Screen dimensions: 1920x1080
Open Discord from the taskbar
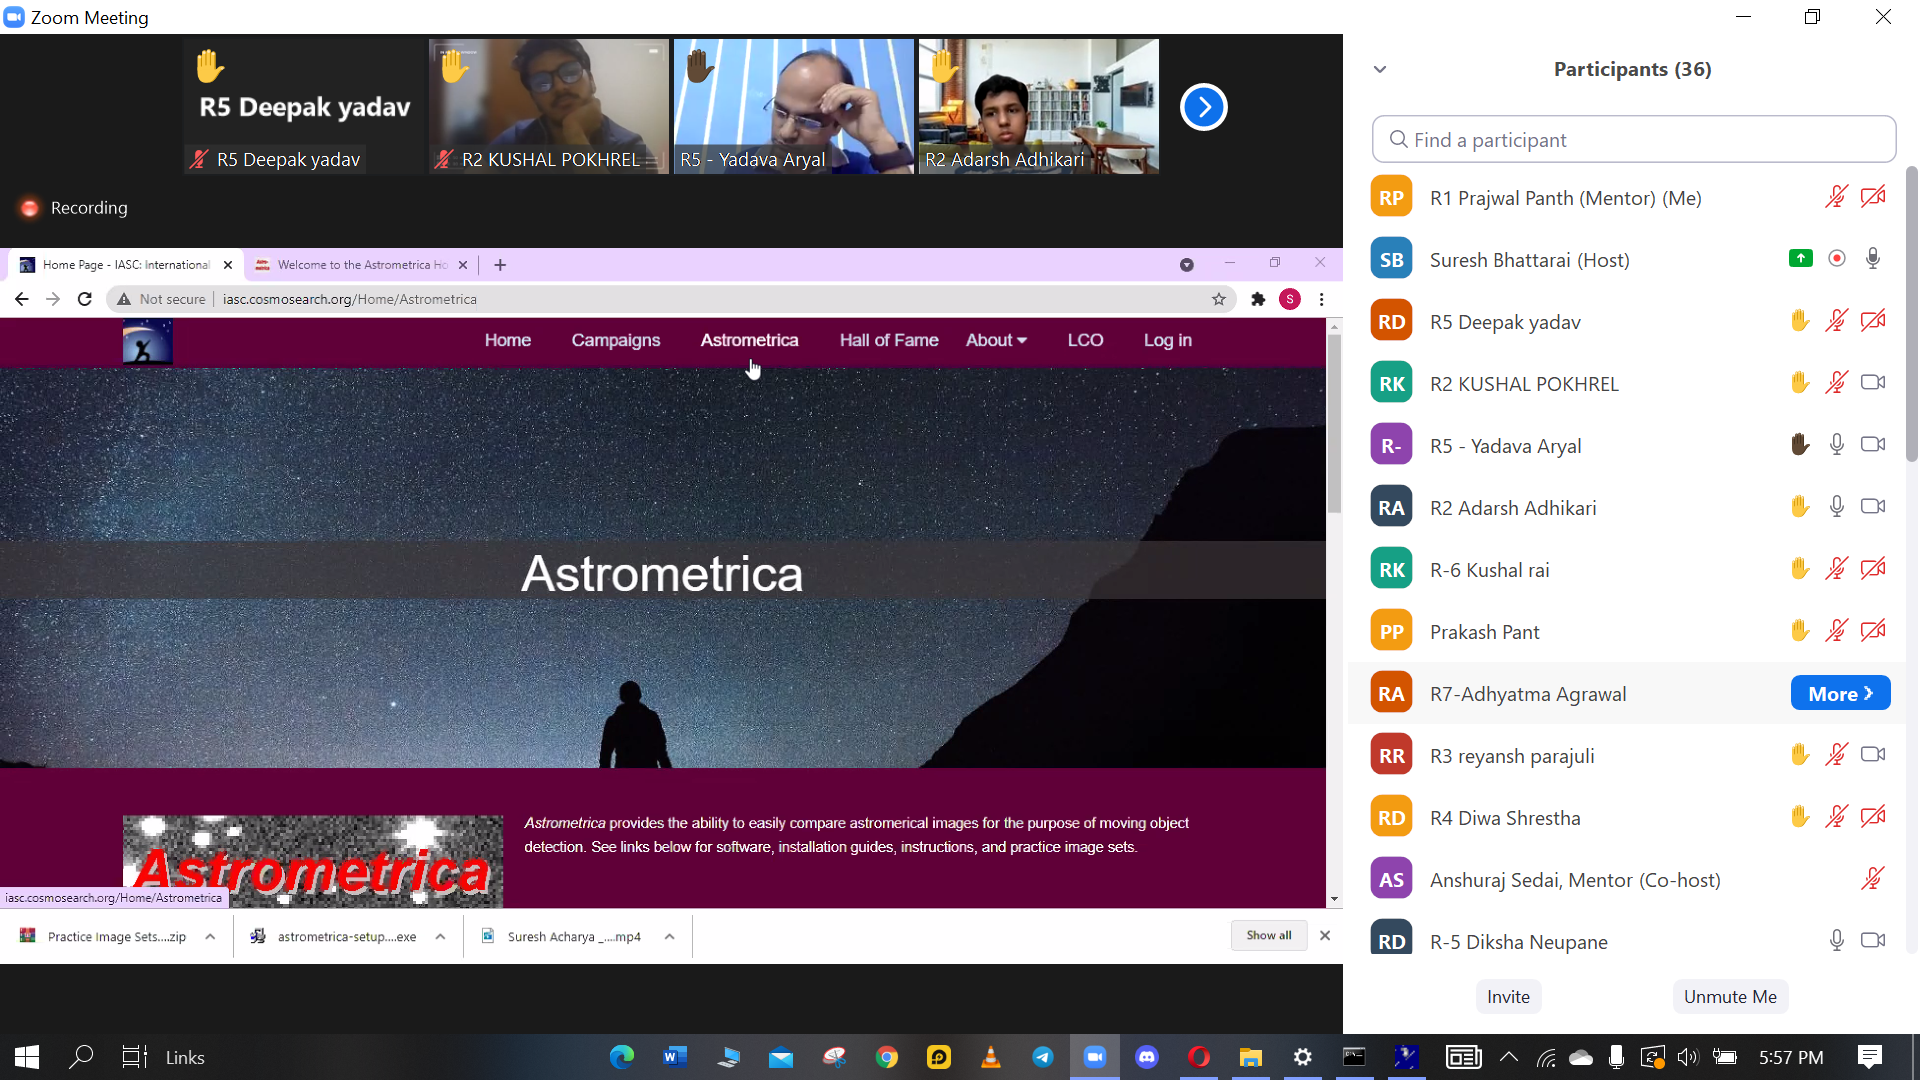(1147, 1057)
